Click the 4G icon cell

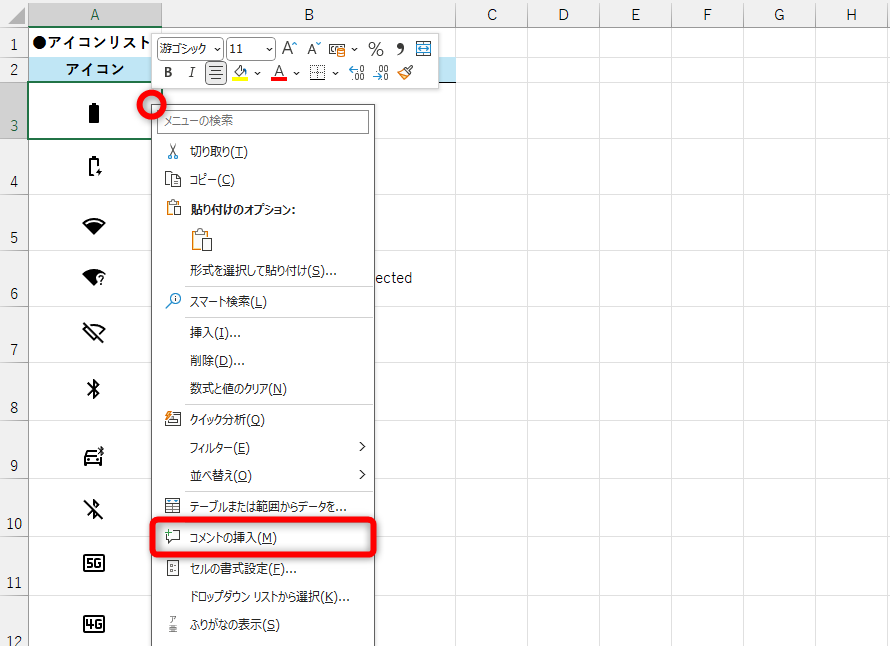[94, 624]
